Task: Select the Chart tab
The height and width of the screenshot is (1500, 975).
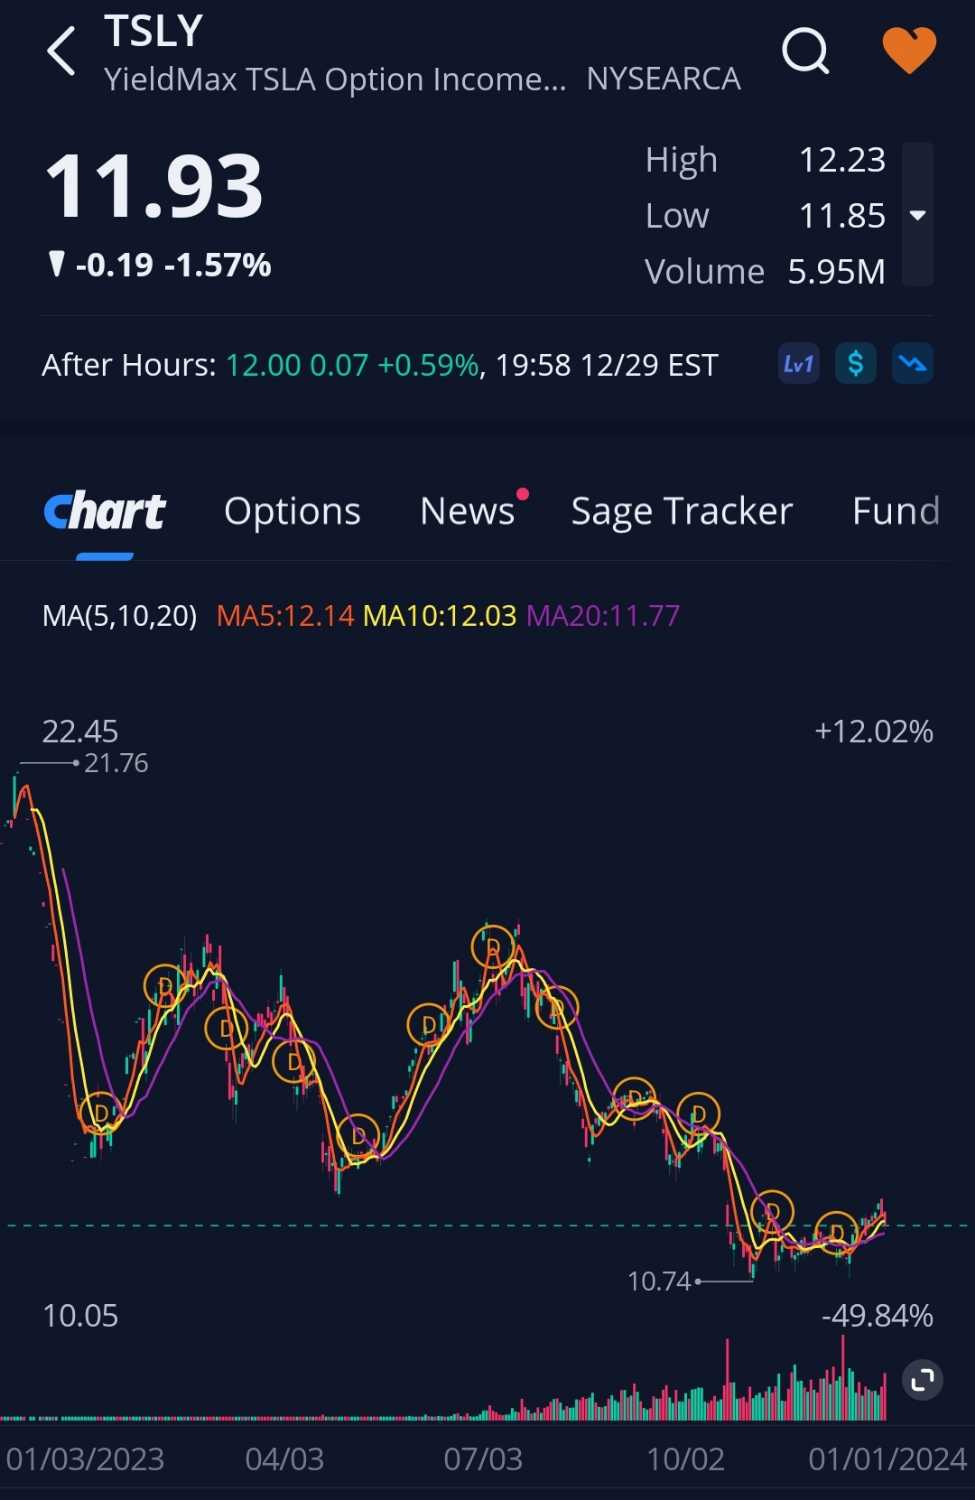Action: pyautogui.click(x=105, y=511)
